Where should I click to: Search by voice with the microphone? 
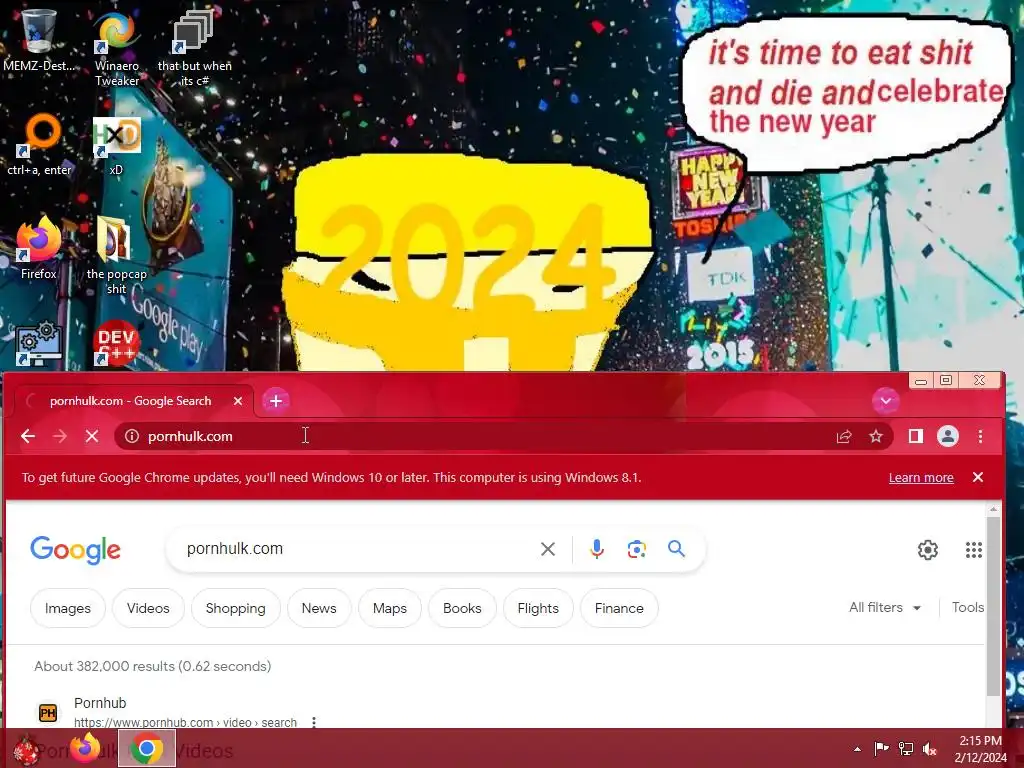(x=596, y=549)
